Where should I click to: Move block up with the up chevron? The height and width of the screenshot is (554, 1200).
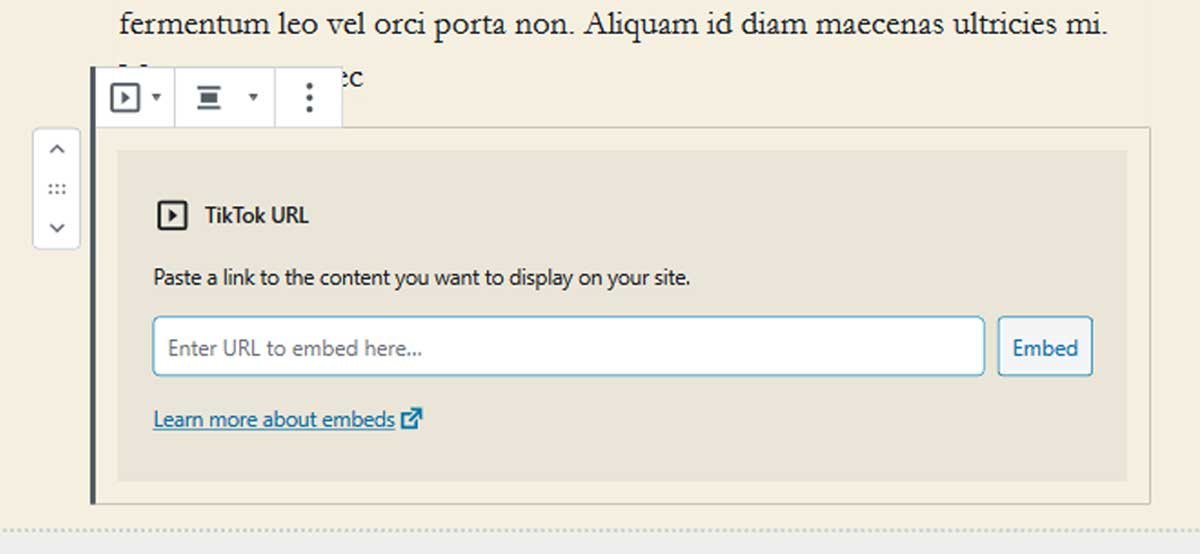[57, 150]
